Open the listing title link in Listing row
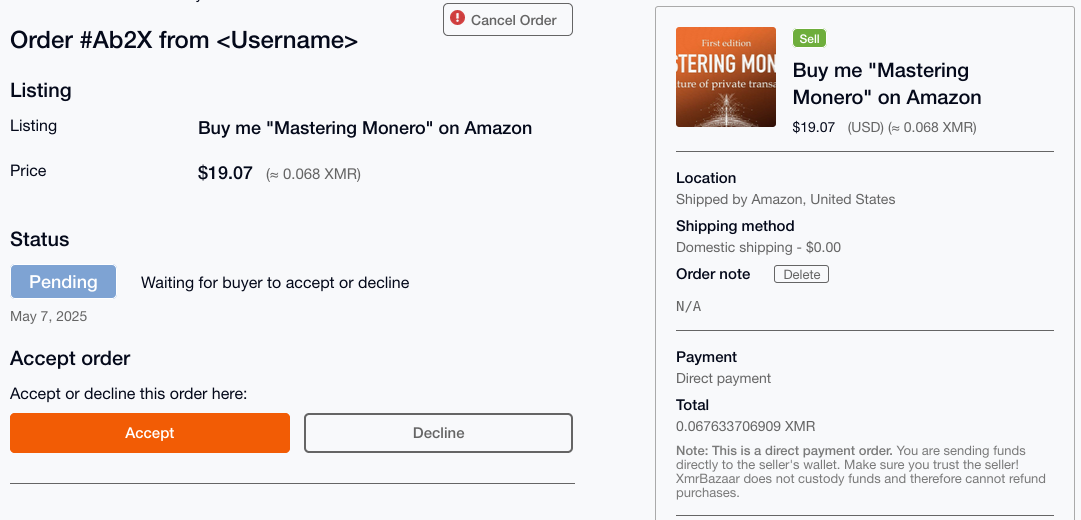This screenshot has height=520, width=1081. [365, 128]
